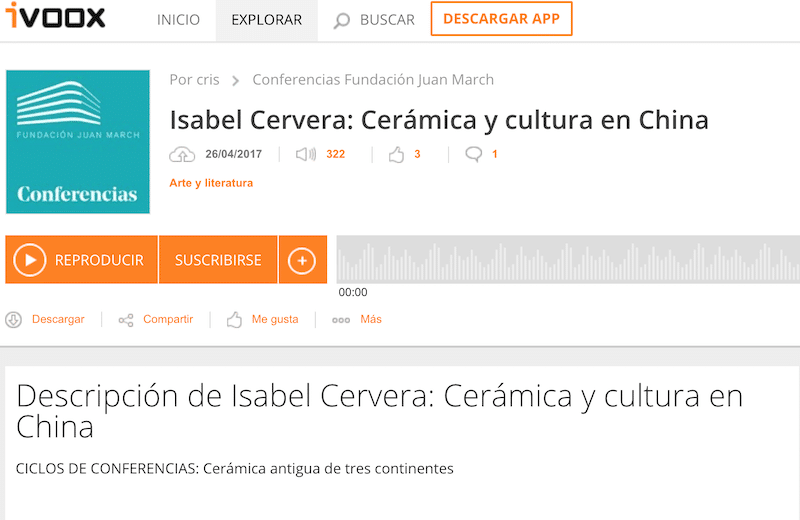This screenshot has height=520, width=800.
Task: Open the uploader profile link cris
Action: click(x=206, y=80)
